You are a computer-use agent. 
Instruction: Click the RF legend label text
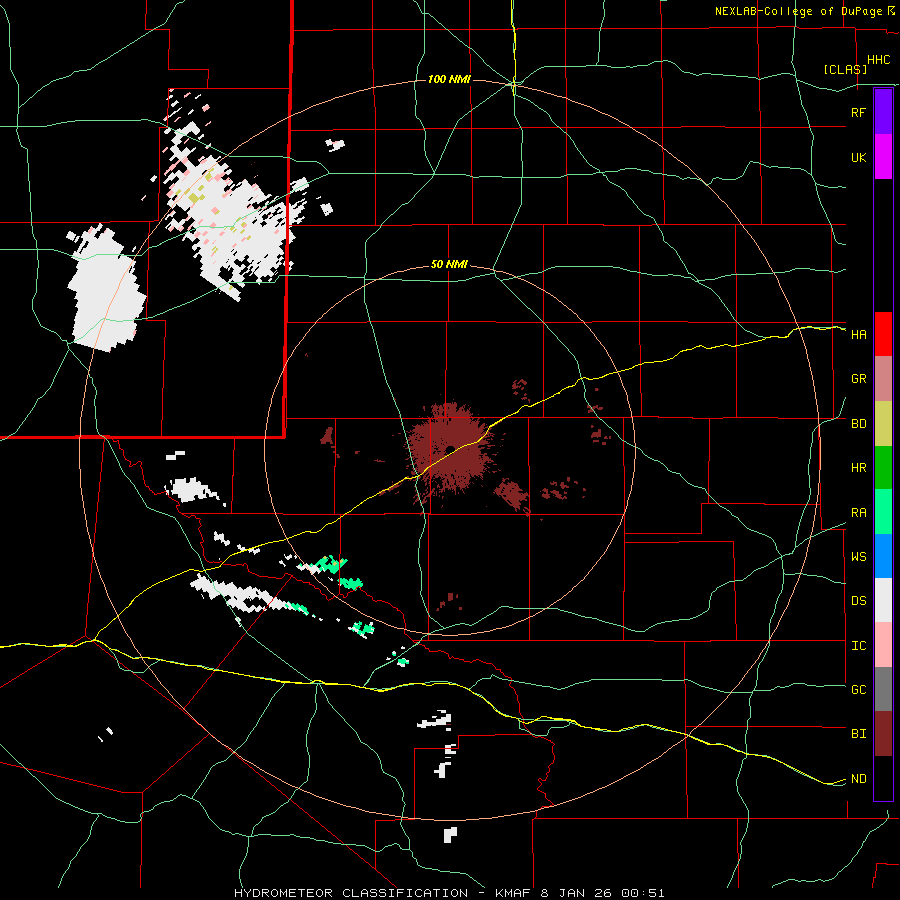[858, 112]
